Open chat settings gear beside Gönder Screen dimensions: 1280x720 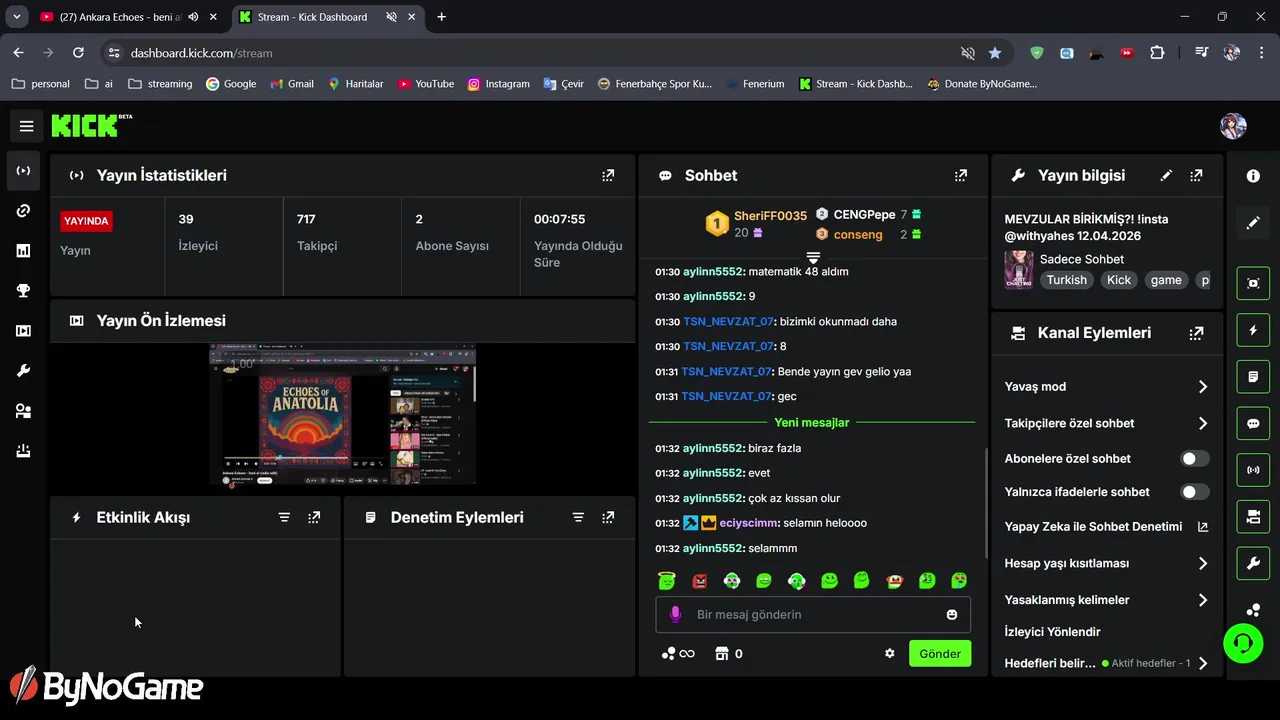(890, 653)
